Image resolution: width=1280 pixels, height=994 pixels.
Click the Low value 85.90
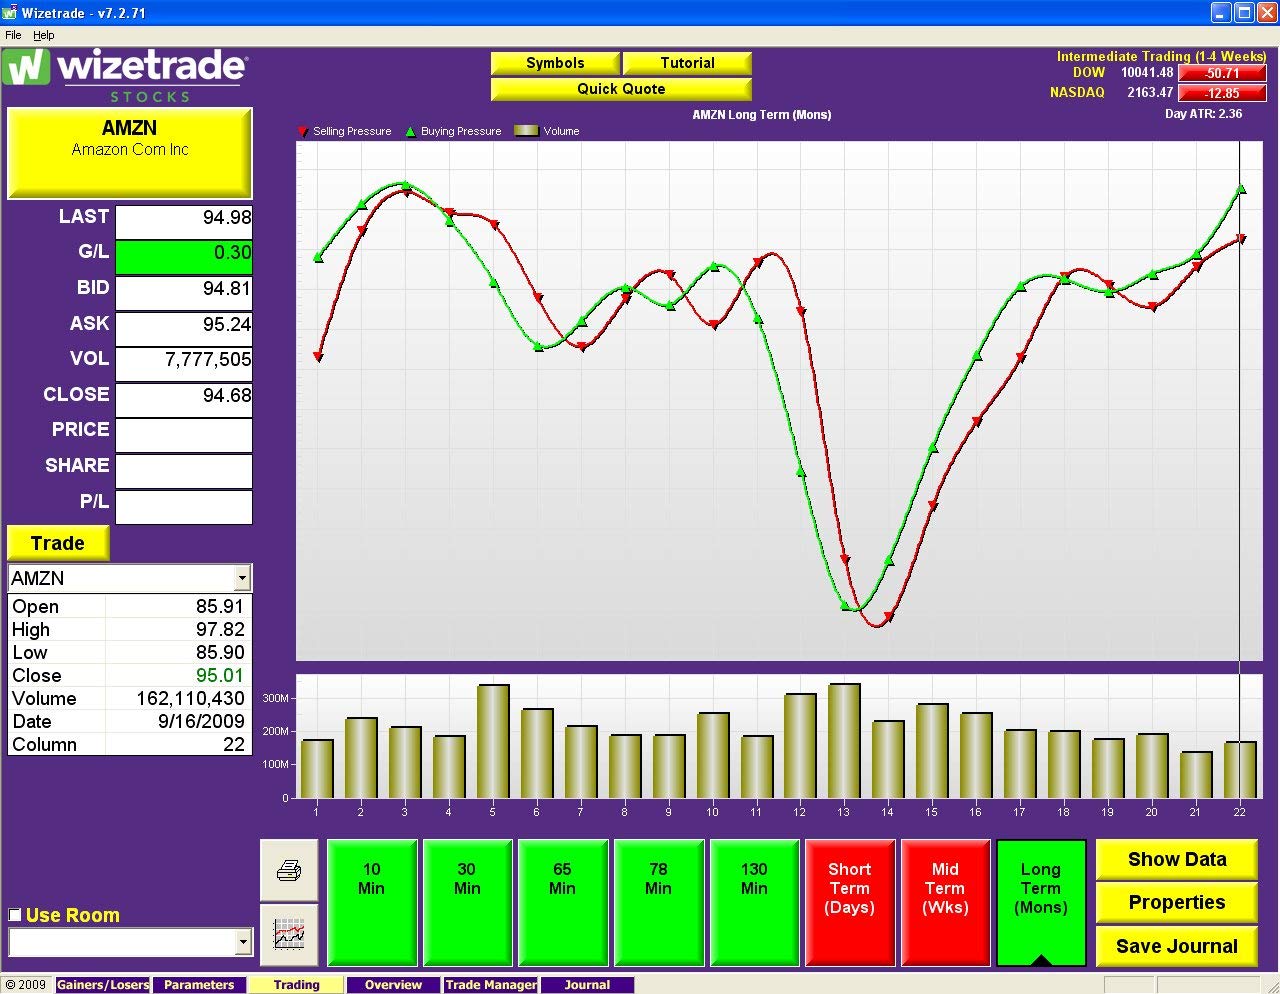click(x=220, y=653)
